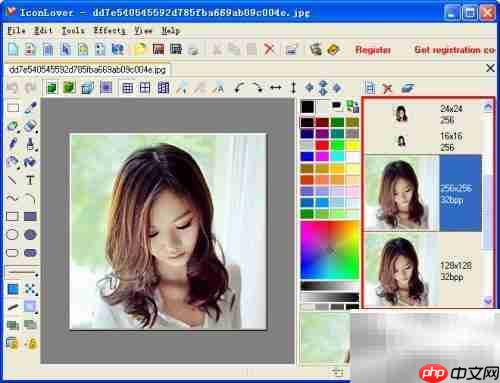Select the dd7e5405...jpg document tab
Viewport: 500px width, 383px height.
coord(87,70)
